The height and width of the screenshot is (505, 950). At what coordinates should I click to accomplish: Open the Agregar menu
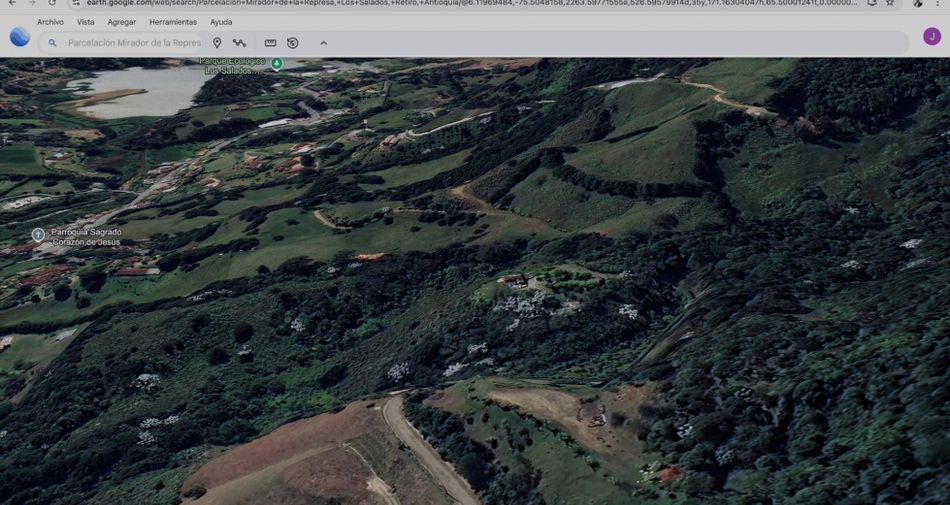pos(122,22)
